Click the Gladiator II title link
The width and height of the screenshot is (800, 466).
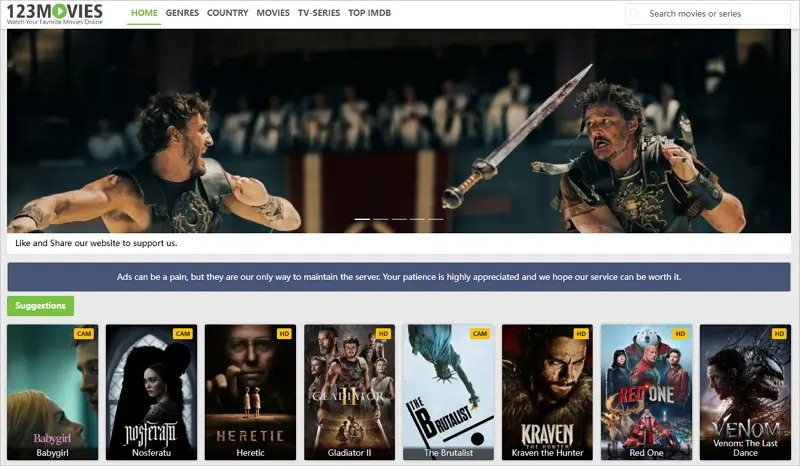pos(349,453)
